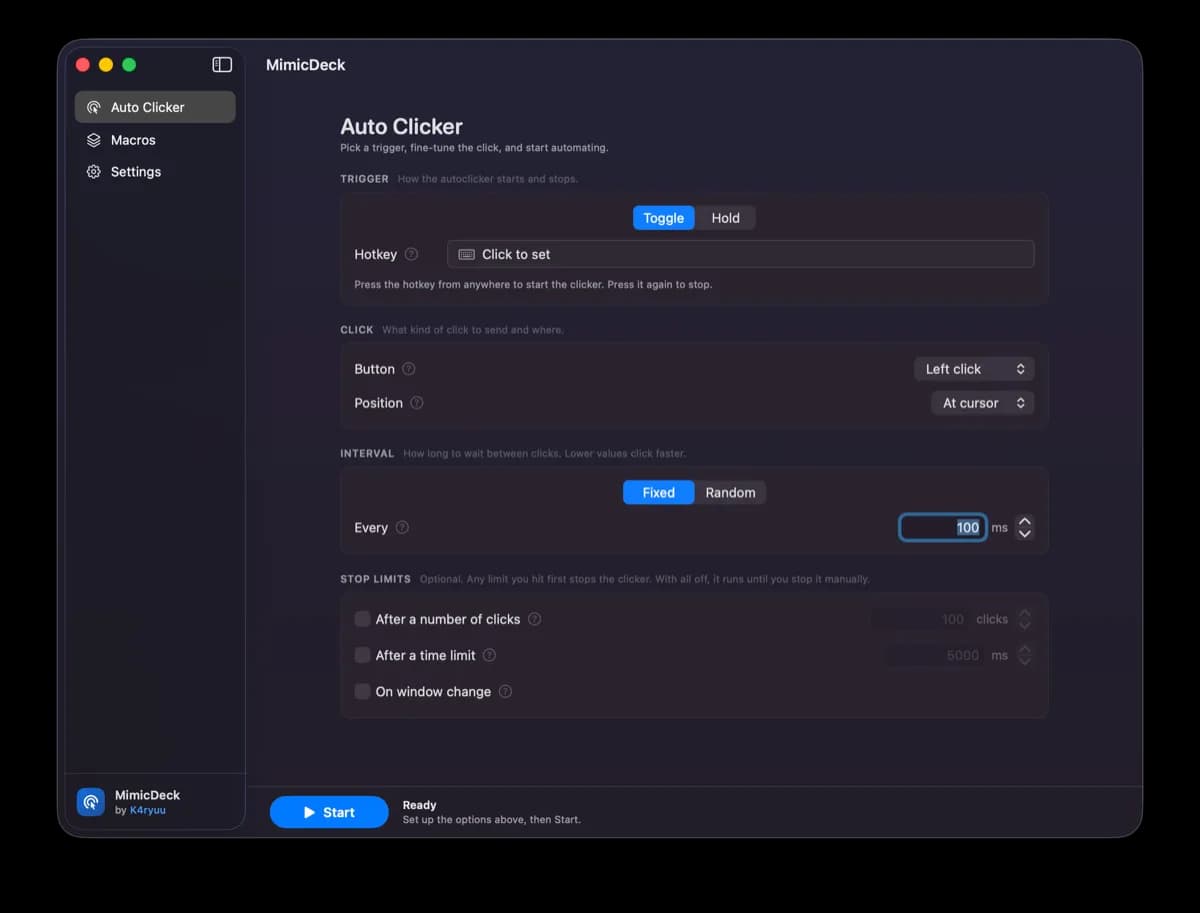Open the At cursor position dropdown

pyautogui.click(x=983, y=403)
